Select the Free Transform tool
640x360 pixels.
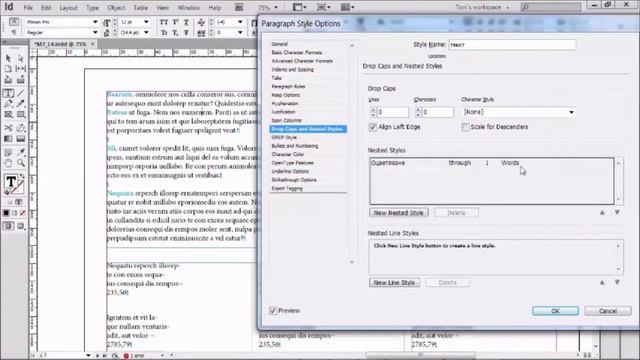[21, 128]
